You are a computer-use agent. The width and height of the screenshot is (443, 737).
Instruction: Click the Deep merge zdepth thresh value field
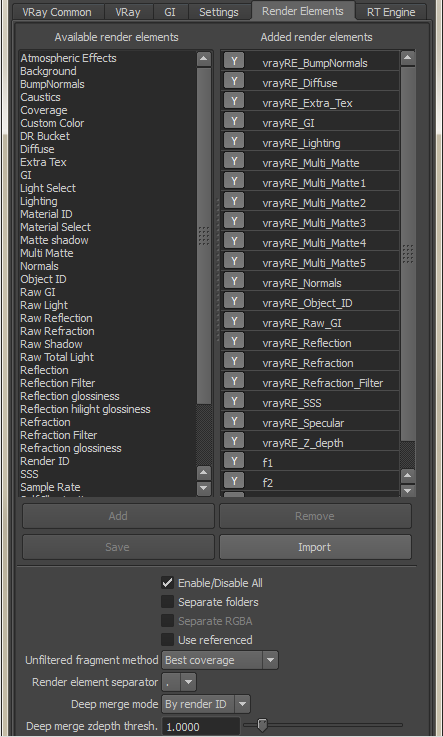pos(201,727)
